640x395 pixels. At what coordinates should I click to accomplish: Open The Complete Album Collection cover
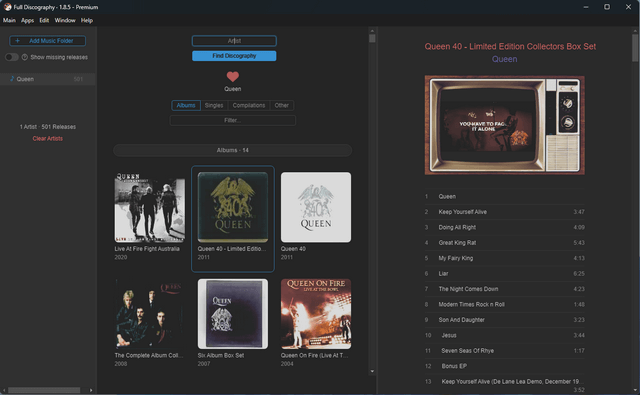click(x=150, y=314)
